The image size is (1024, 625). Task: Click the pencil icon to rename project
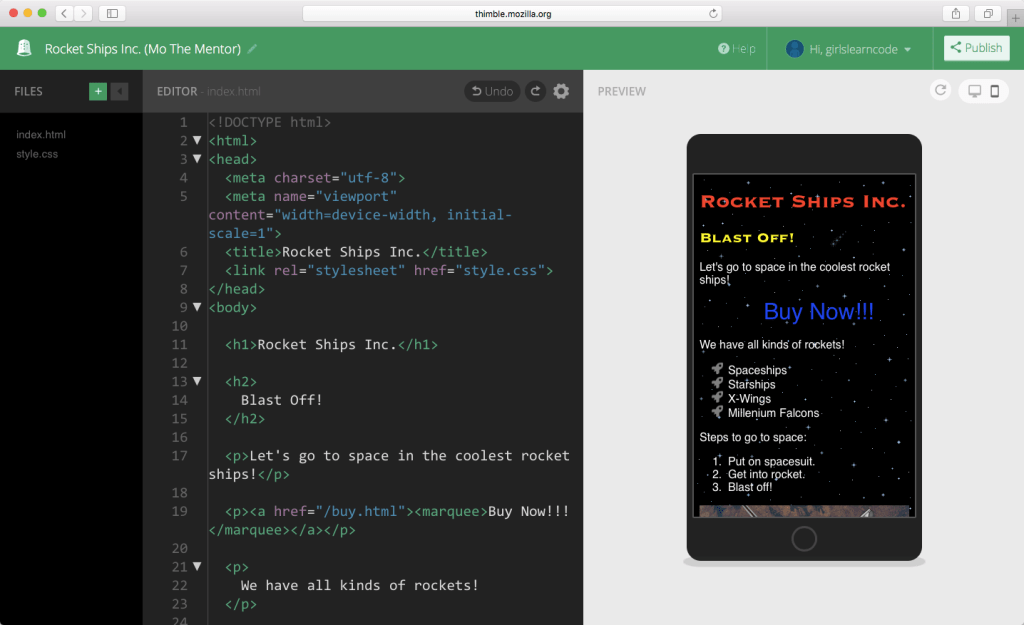(253, 49)
